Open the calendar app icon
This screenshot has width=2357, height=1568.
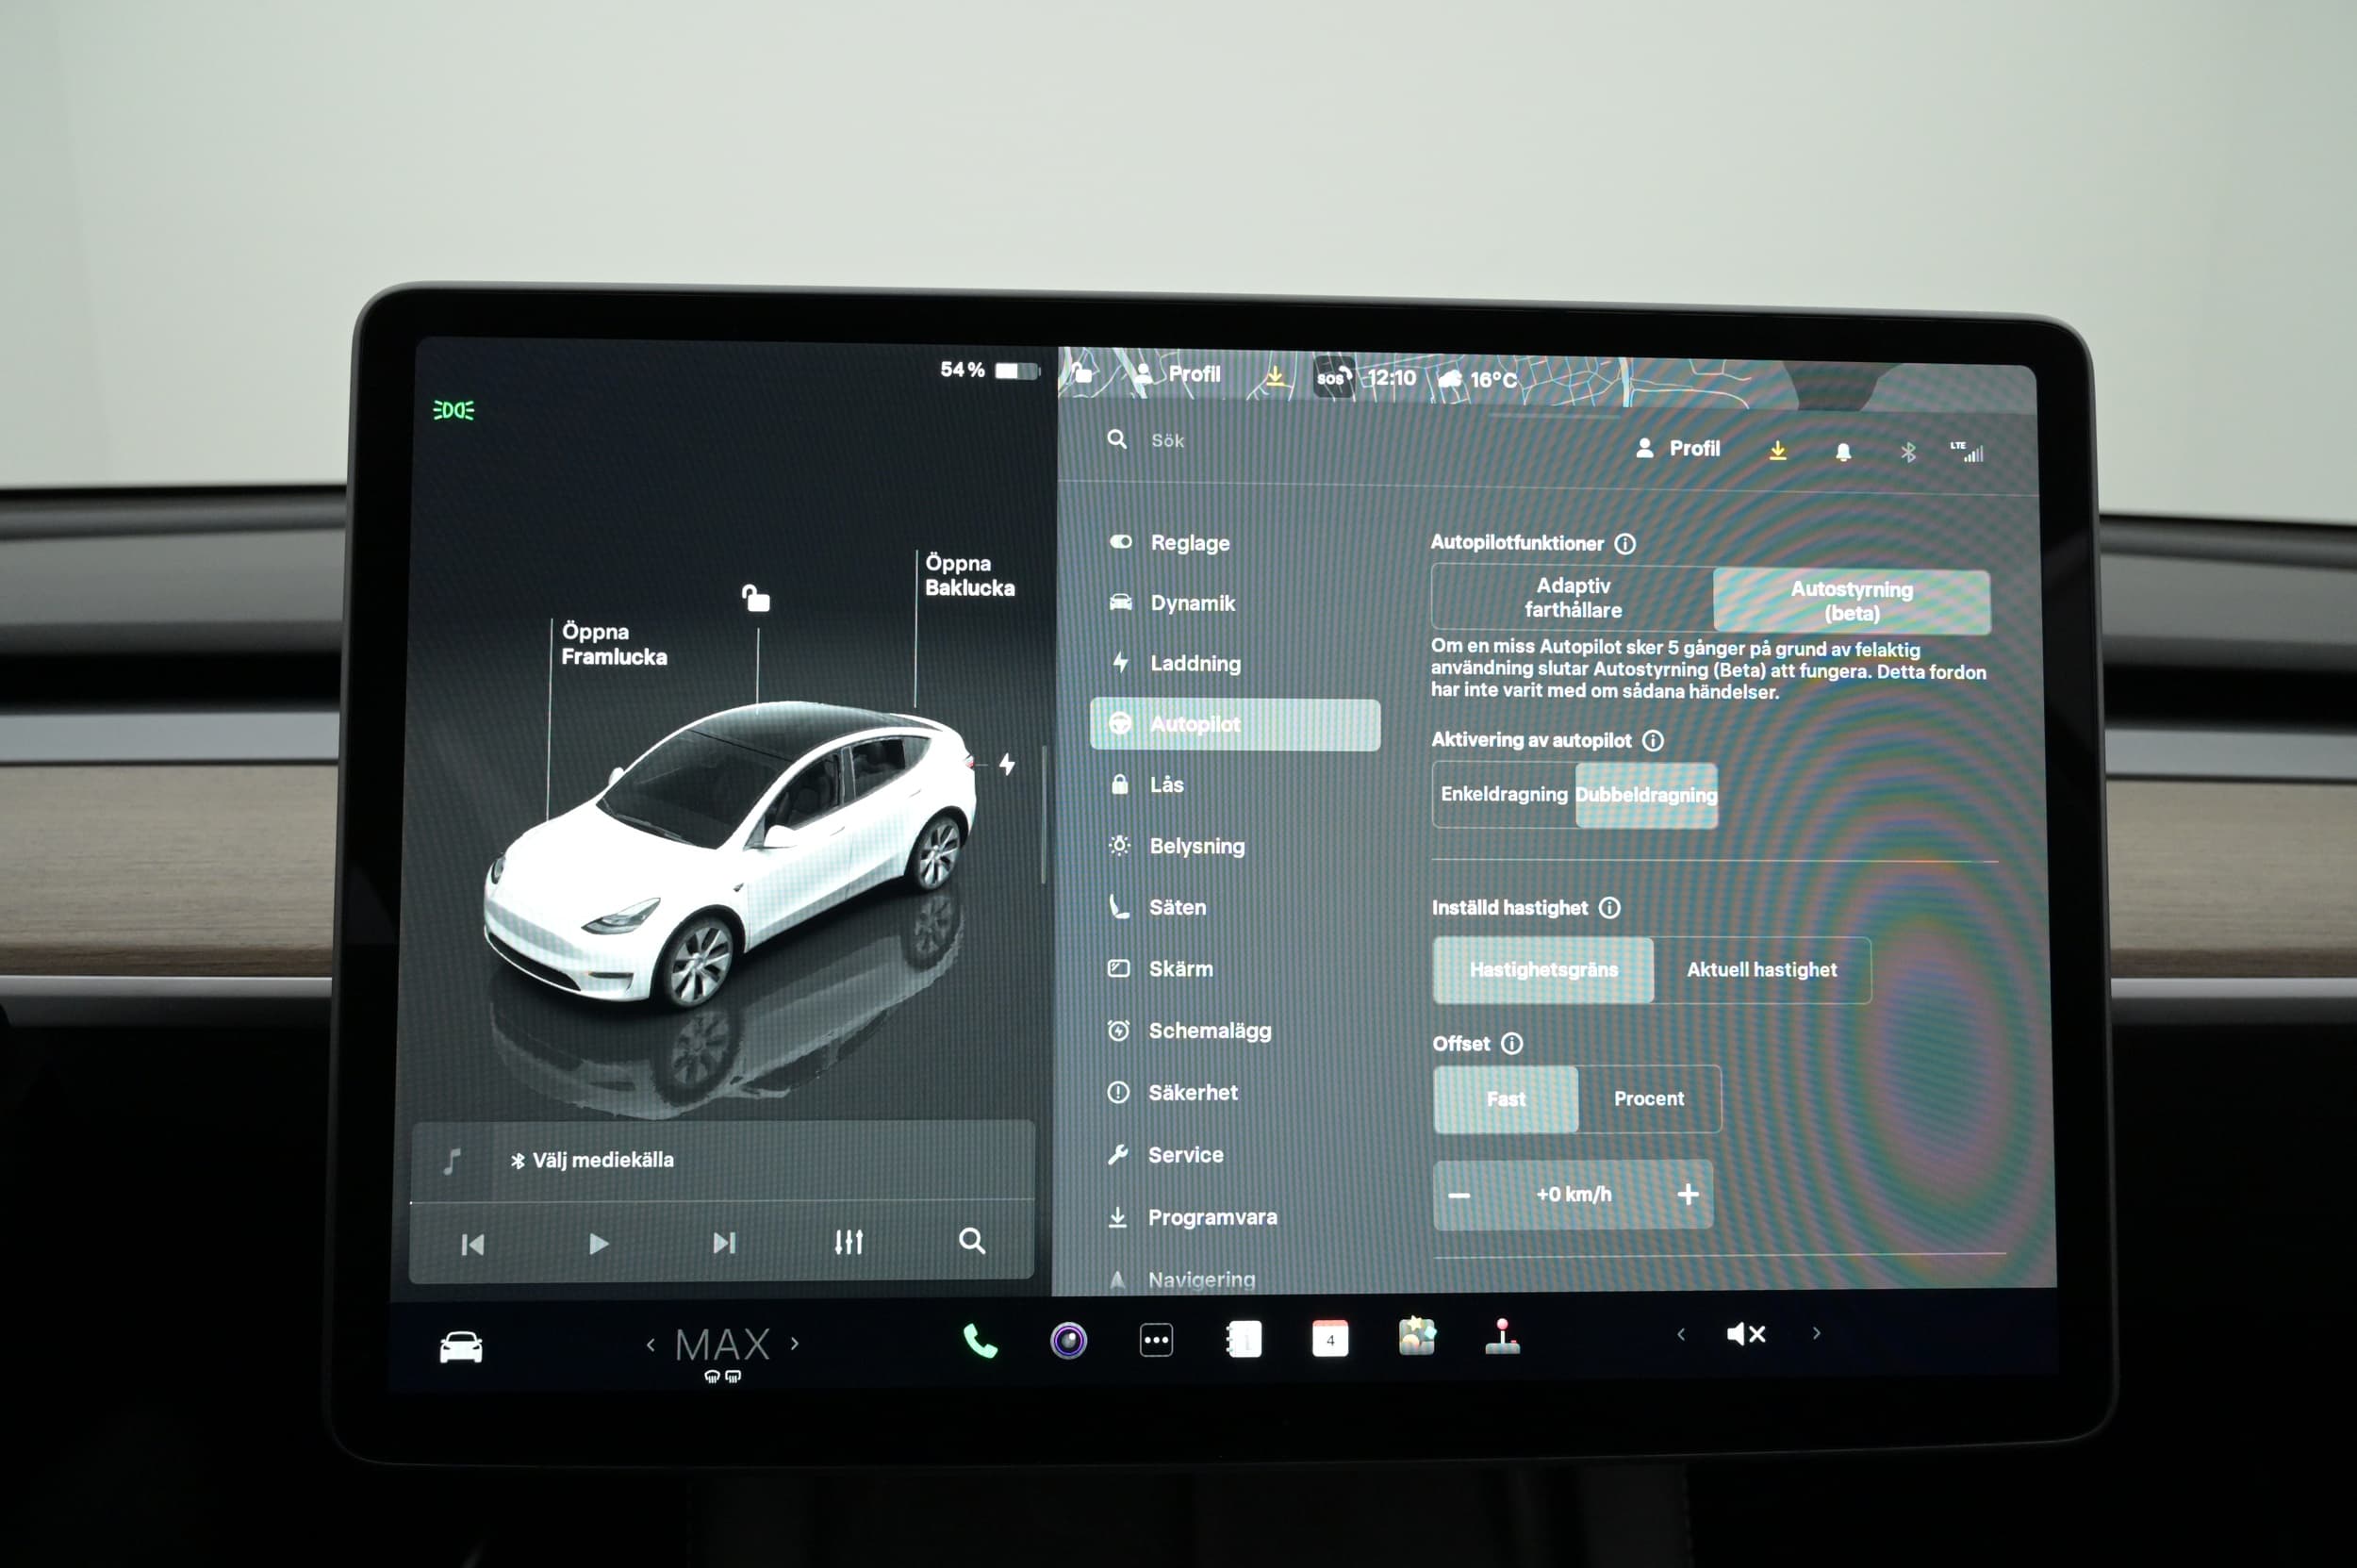tap(1330, 1339)
